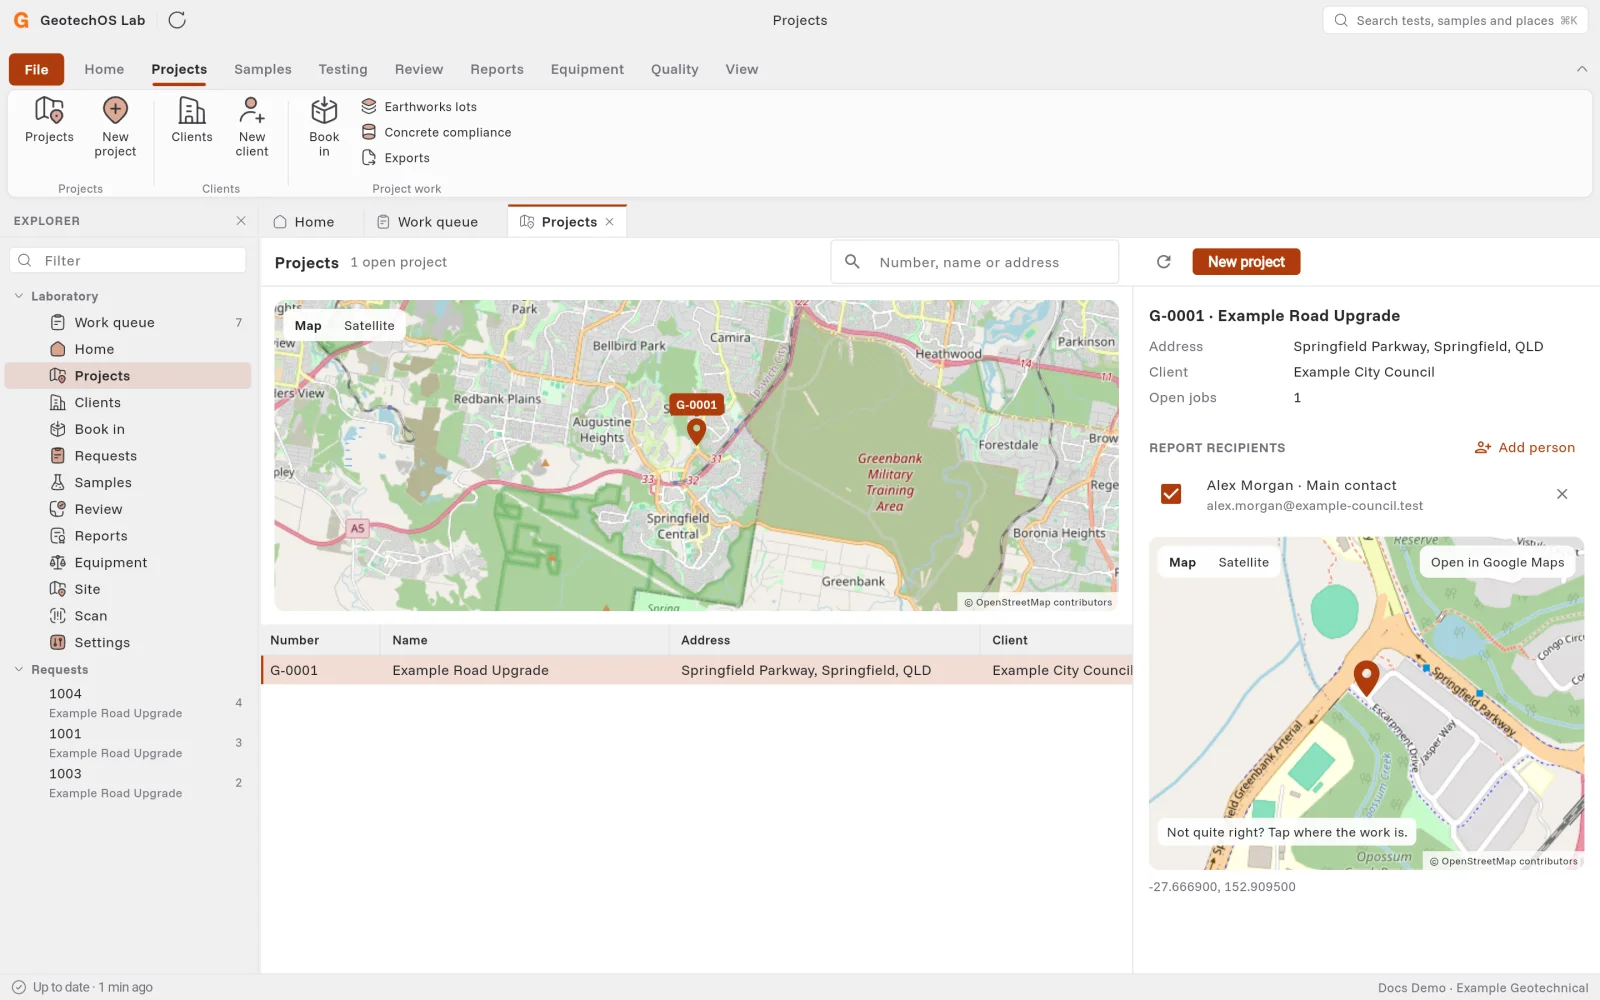
Task: Open Concrete compliance
Action: [436, 132]
